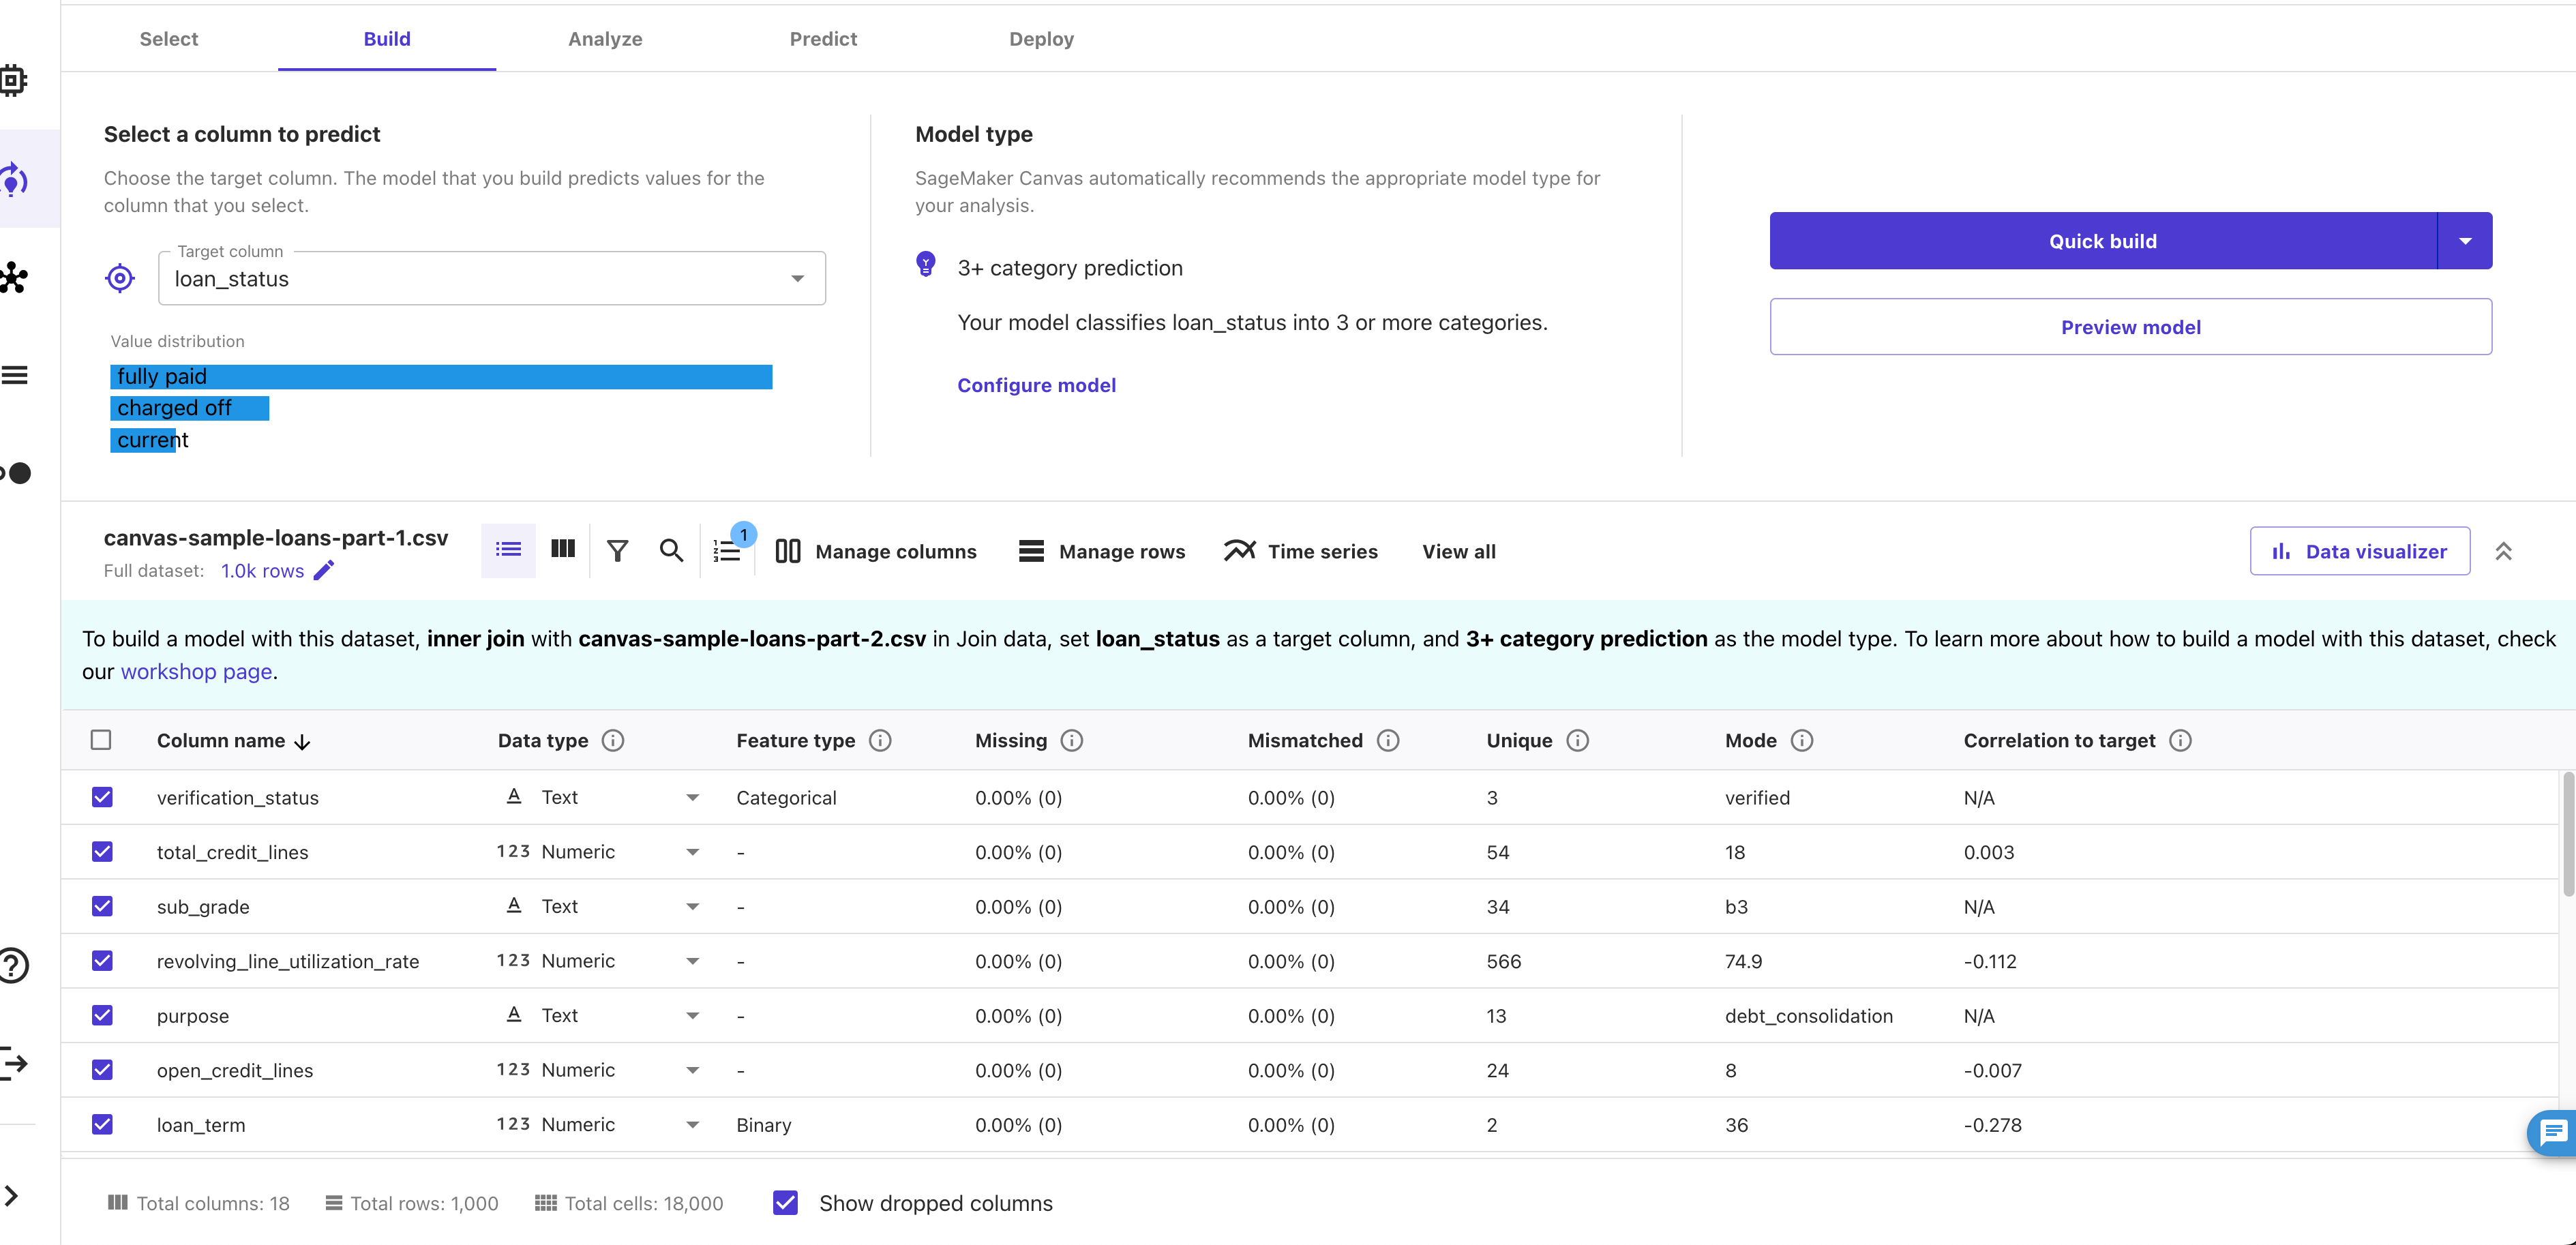2576x1245 pixels.
Task: Click the filter funnel icon
Action: pos(617,551)
